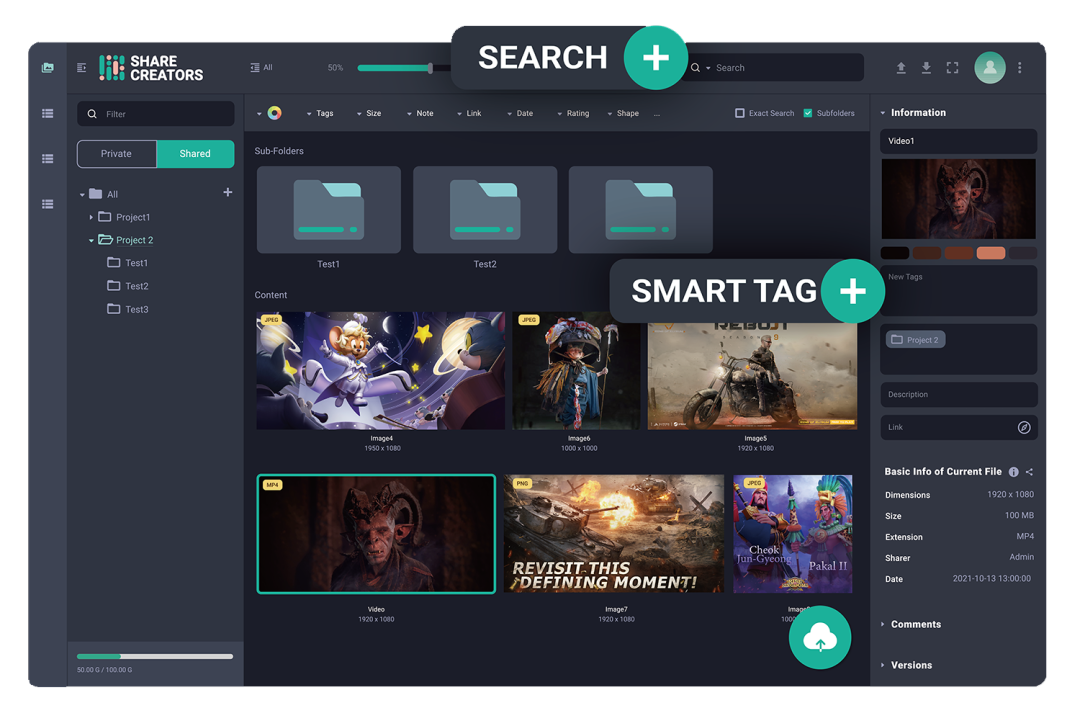Open the color wheel filter

pyautogui.click(x=274, y=113)
